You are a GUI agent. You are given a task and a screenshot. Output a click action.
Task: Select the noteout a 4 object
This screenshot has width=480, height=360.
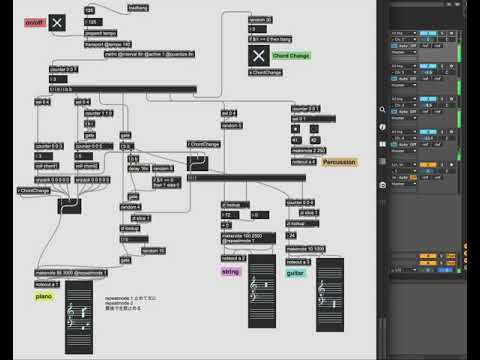[303, 162]
